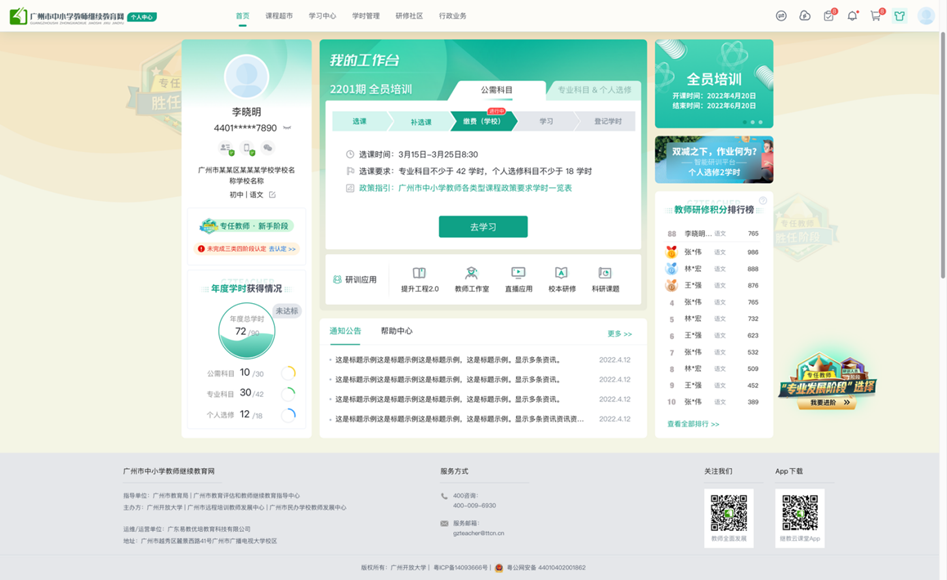Click the 去学习 button

[x=483, y=227]
